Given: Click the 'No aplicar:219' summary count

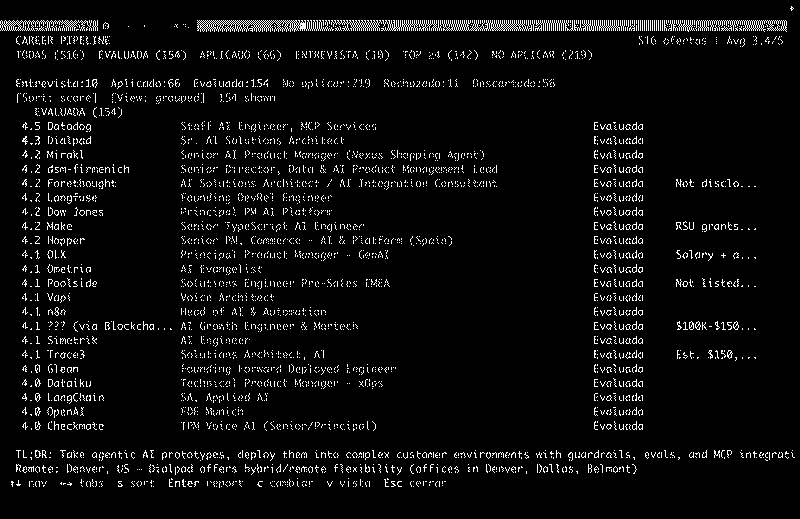Looking at the screenshot, I should pos(326,83).
